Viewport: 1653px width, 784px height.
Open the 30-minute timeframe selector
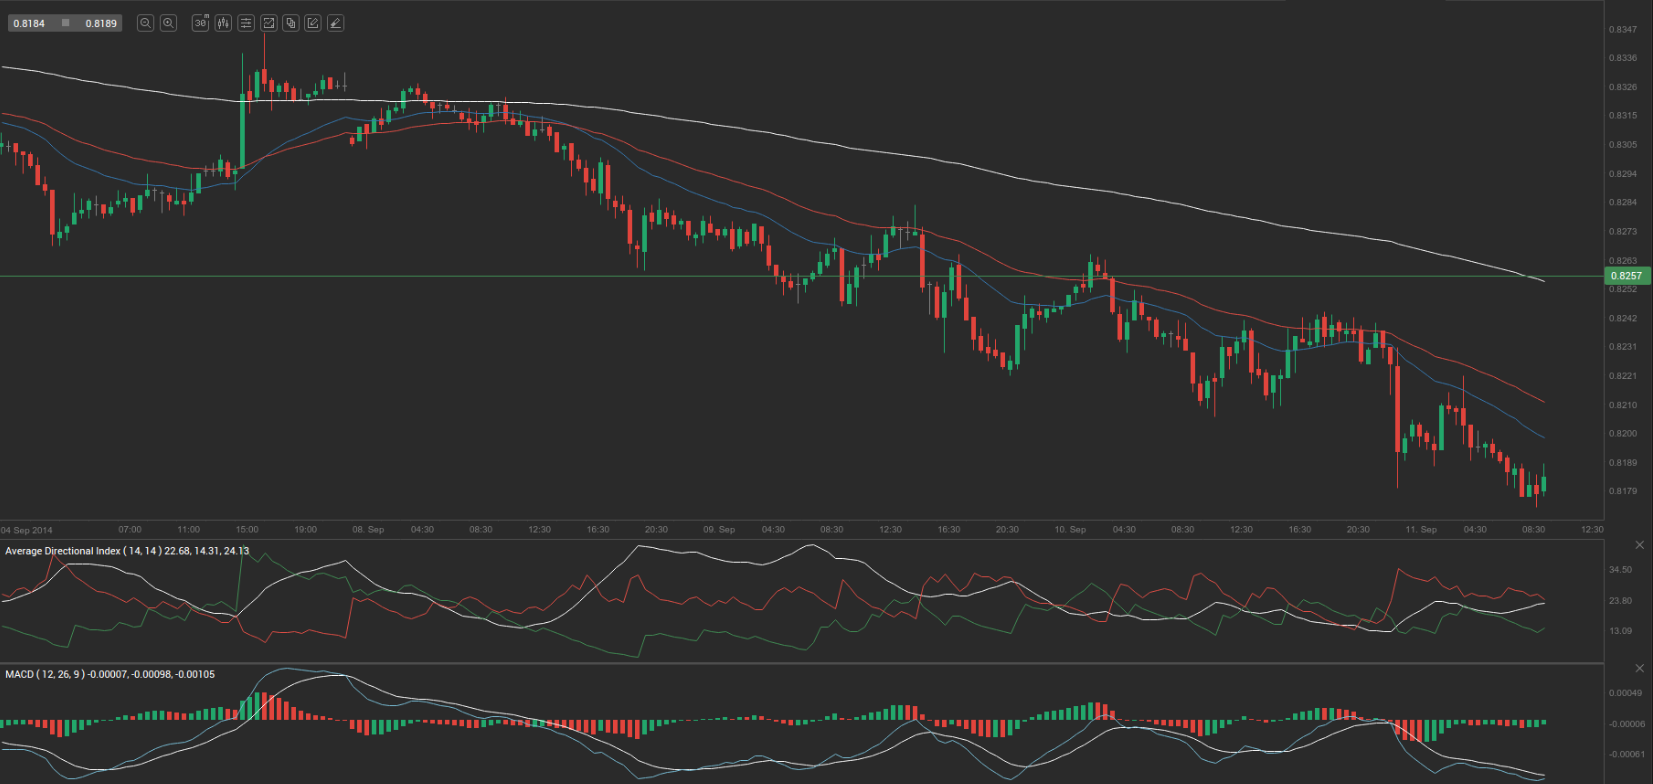pos(200,23)
